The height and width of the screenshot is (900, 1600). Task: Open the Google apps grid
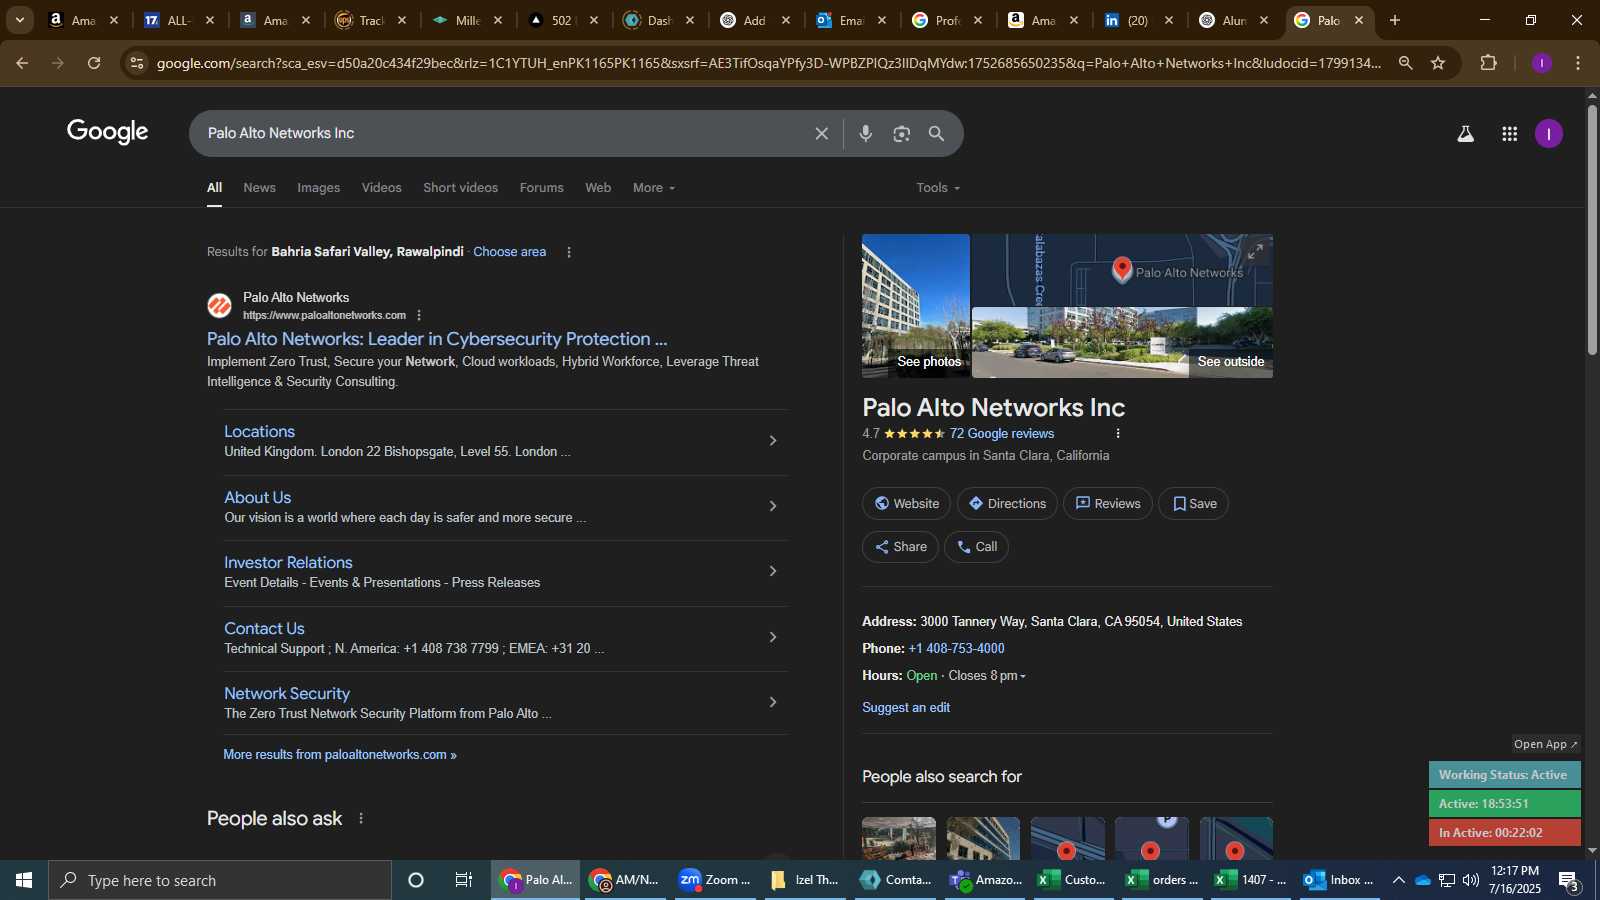pos(1510,133)
